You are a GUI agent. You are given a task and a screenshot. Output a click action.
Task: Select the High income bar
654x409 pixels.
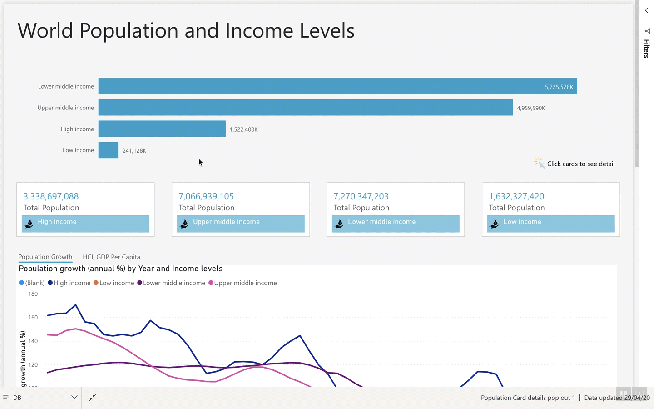pyautogui.click(x=162, y=129)
